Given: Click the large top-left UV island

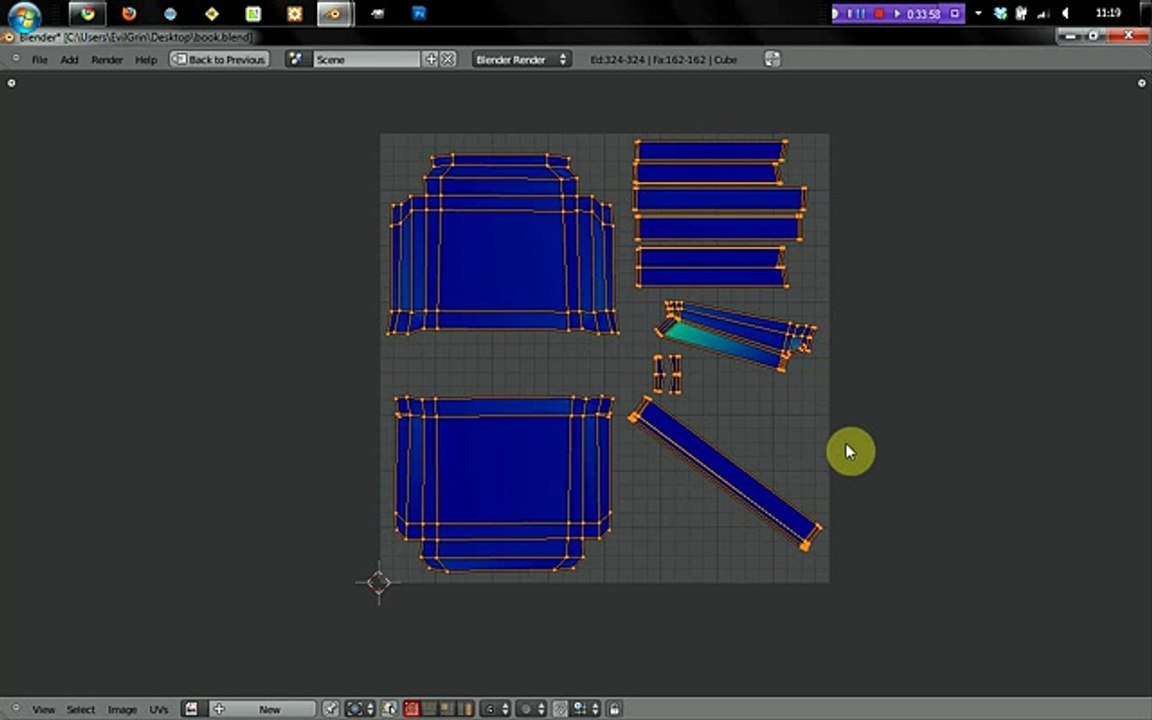Looking at the screenshot, I should click(x=503, y=246).
